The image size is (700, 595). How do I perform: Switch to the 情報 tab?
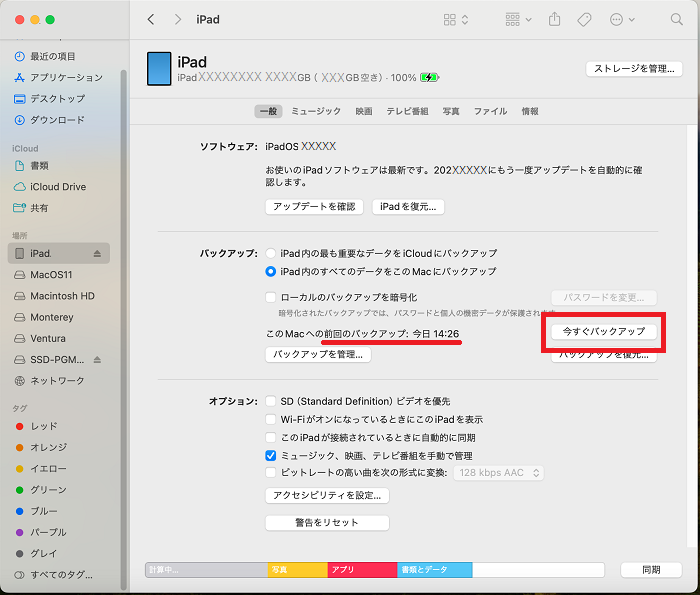coord(530,111)
